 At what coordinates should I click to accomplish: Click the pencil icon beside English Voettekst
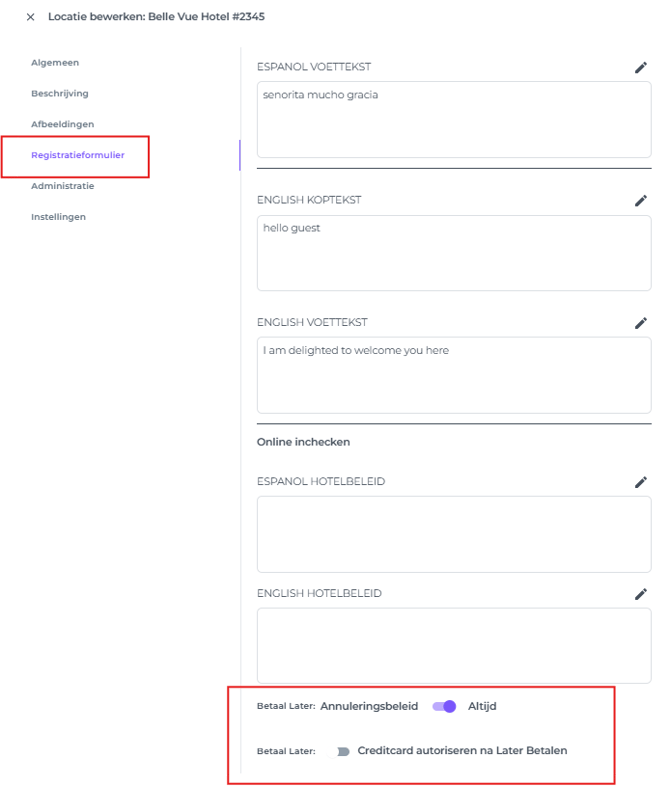[641, 323]
